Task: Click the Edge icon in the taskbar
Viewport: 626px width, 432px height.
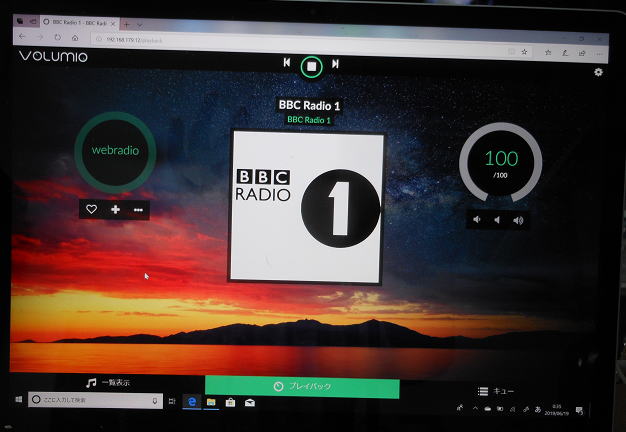Action: coord(192,402)
